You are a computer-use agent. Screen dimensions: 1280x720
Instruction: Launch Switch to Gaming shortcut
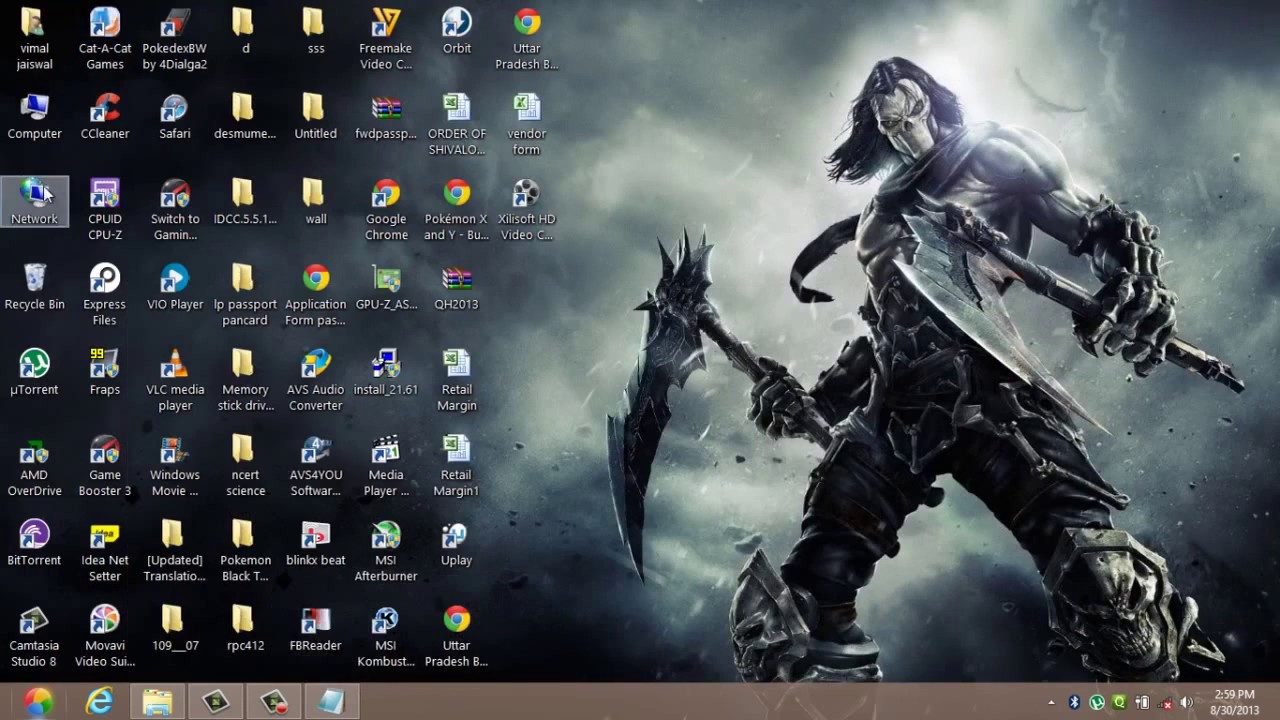coord(175,210)
